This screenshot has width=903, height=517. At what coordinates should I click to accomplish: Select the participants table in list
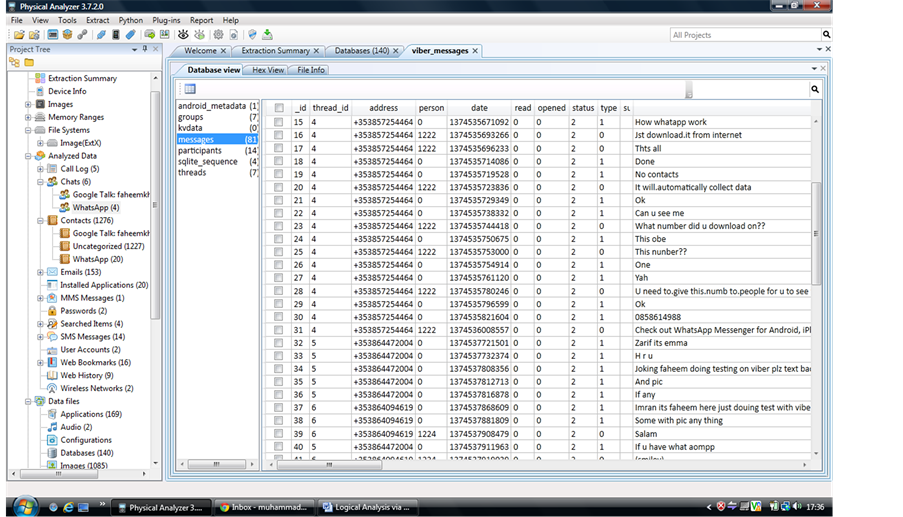coord(217,150)
